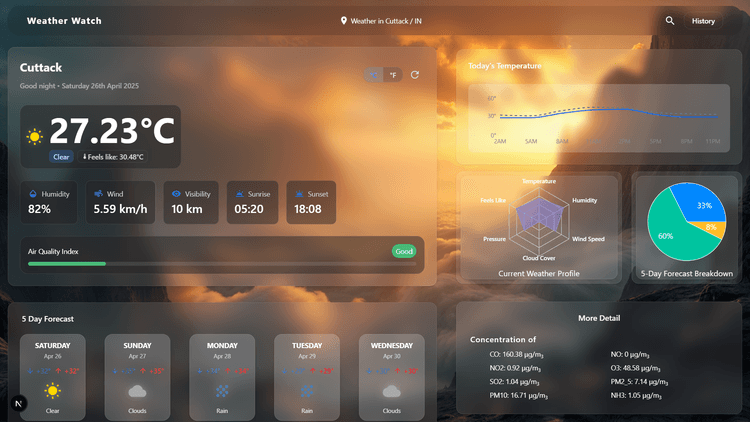Click the Sunset icon
Viewport: 750px width, 422px height.
tap(299, 194)
